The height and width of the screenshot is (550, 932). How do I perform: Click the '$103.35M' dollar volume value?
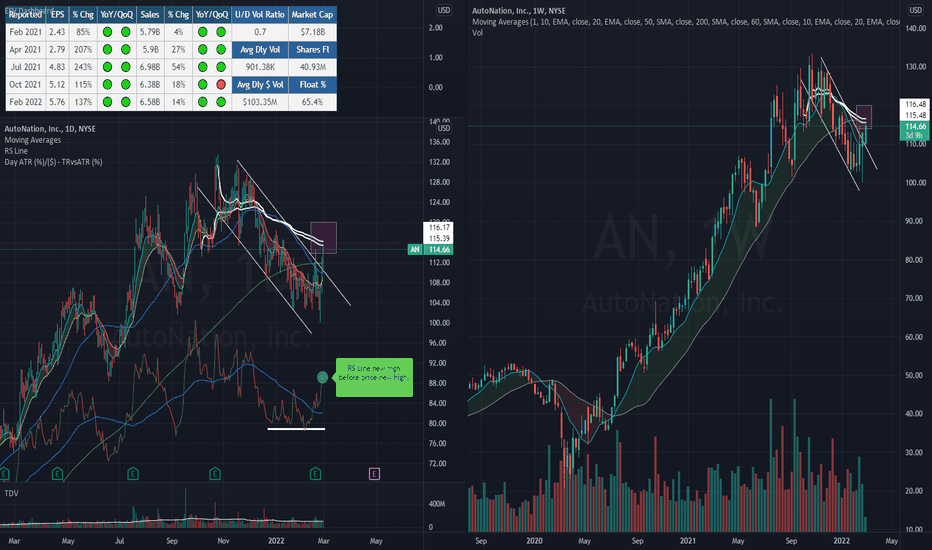260,102
